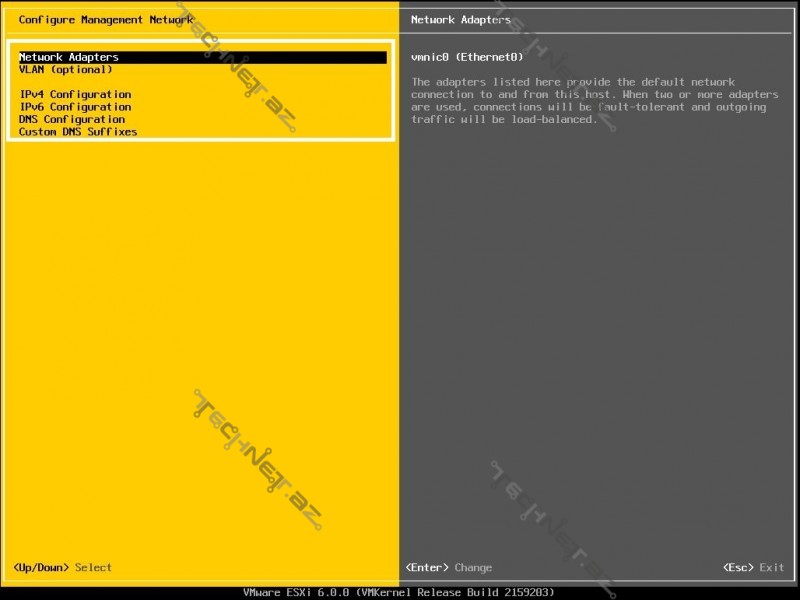Click the Network Adapters heading in right panel

click(x=460, y=20)
